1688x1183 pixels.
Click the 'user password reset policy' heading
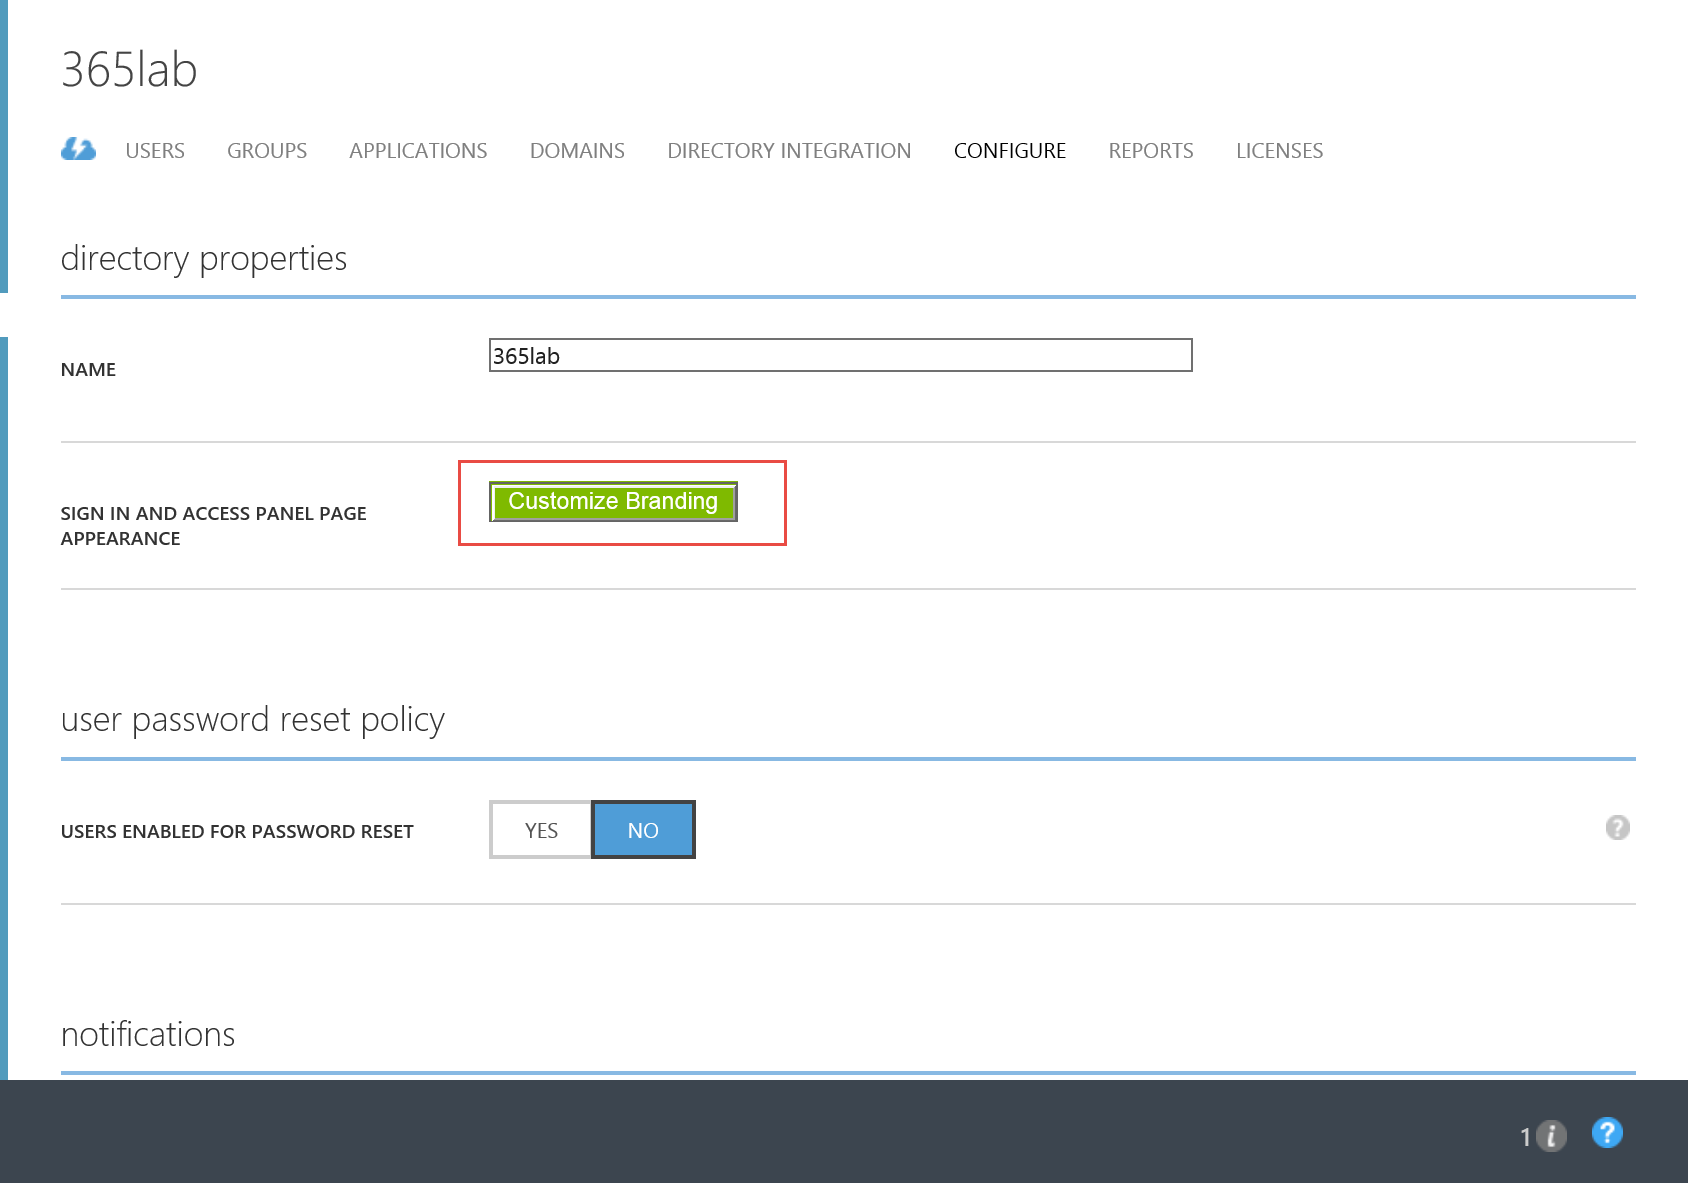252,720
